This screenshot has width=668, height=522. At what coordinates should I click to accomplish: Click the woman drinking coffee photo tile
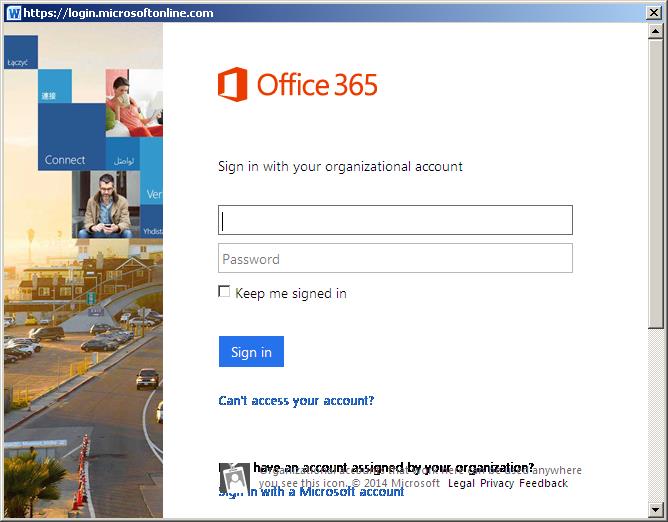(134, 103)
